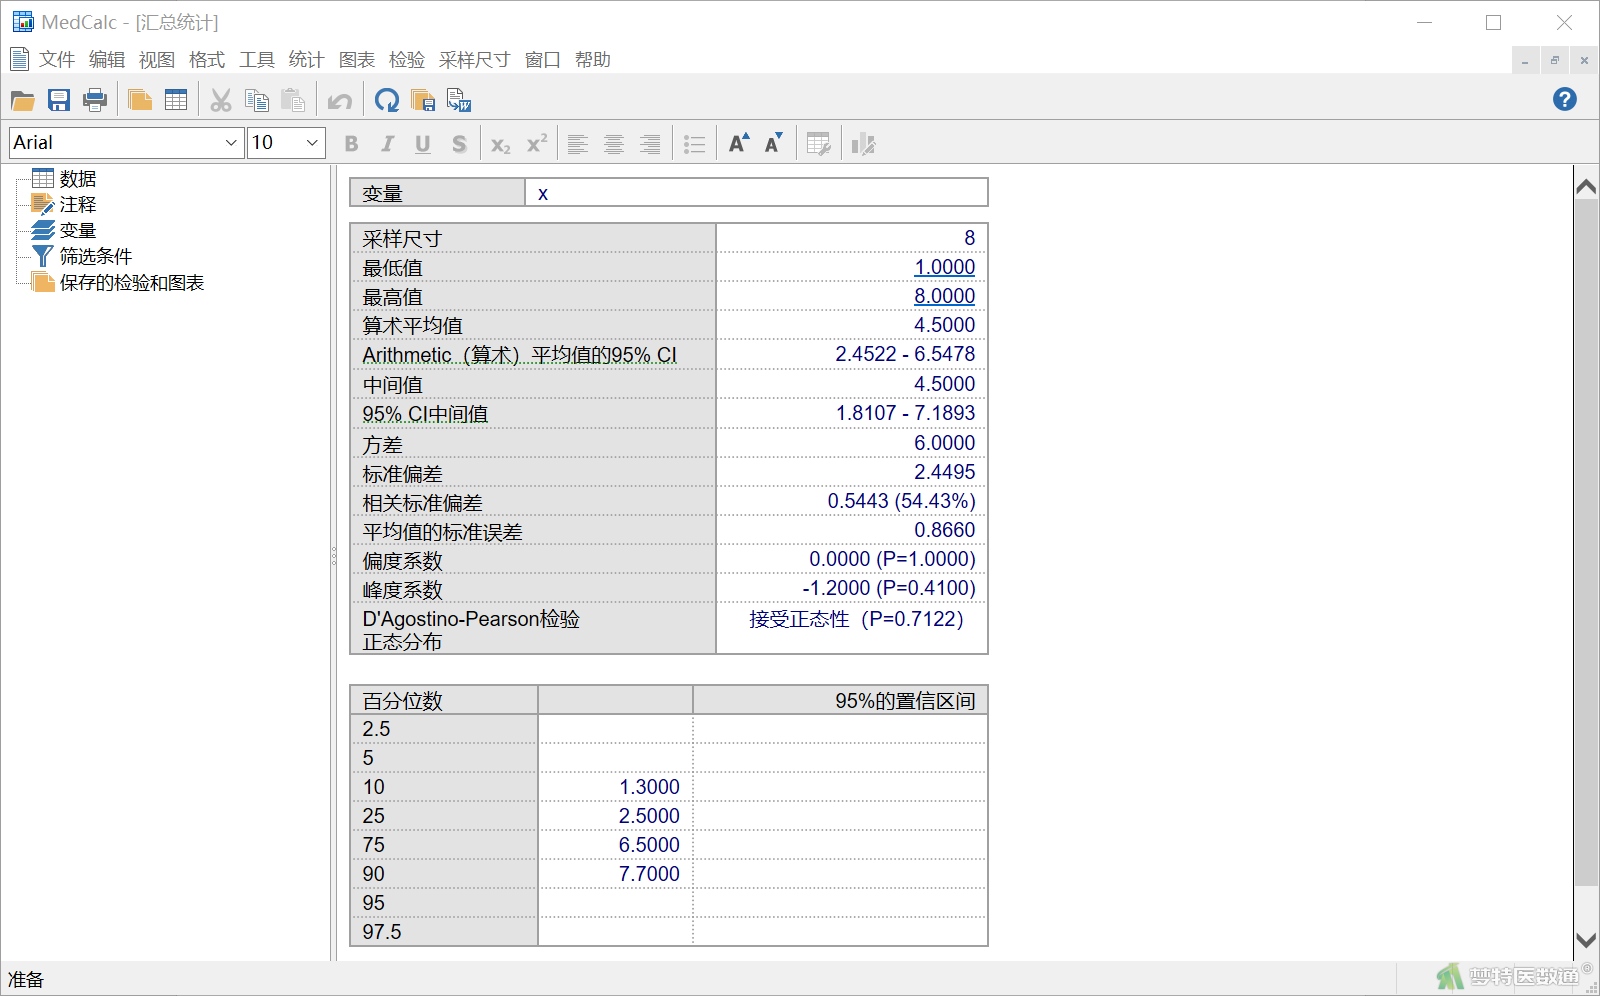Select 变量 in the sidebar tree
This screenshot has width=1600, height=996.
(x=78, y=231)
